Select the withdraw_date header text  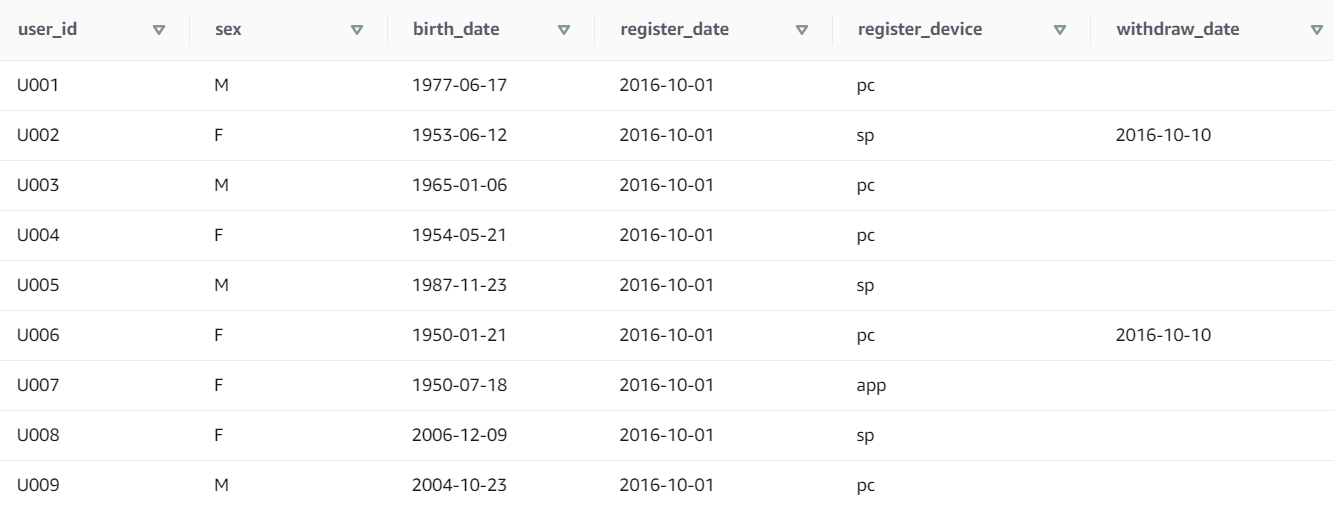pos(1177,29)
